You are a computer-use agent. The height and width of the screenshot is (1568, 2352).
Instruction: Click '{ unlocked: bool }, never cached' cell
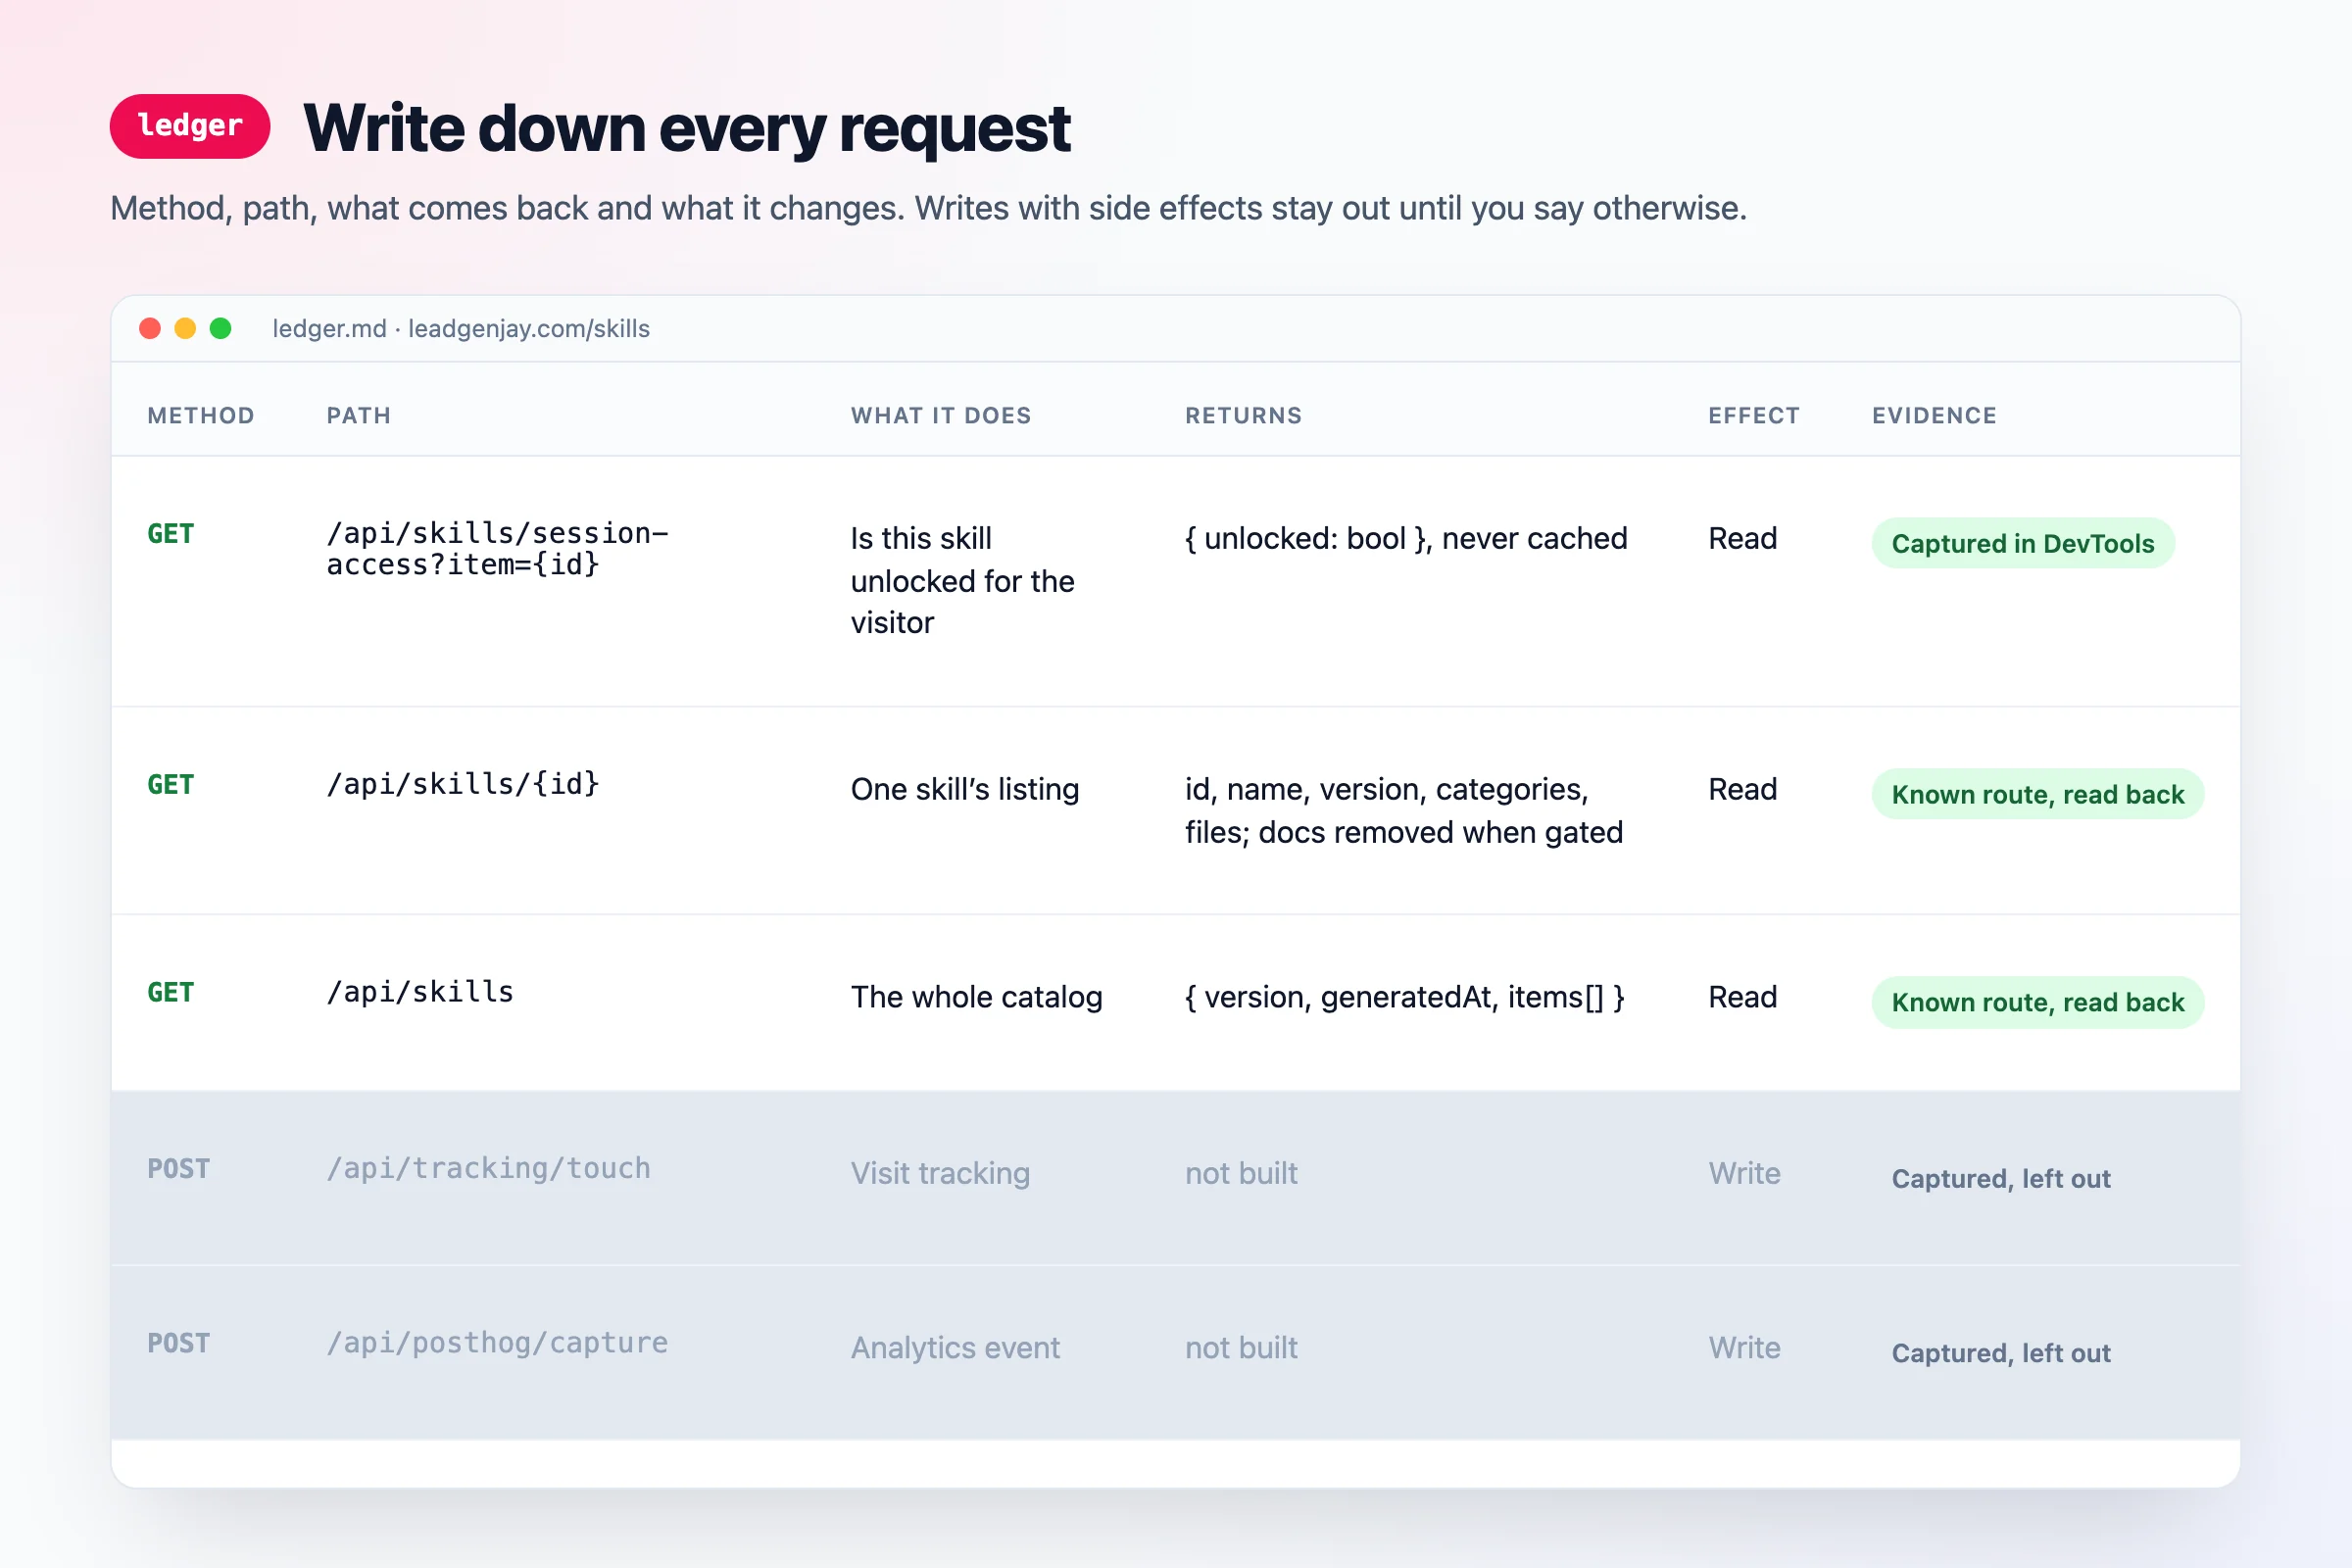click(1406, 539)
